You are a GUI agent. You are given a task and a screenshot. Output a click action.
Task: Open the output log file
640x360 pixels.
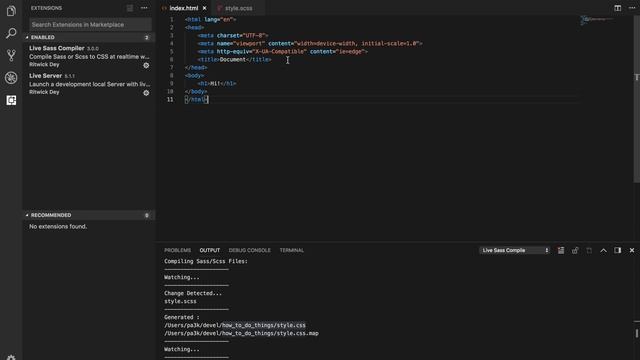coord(589,250)
